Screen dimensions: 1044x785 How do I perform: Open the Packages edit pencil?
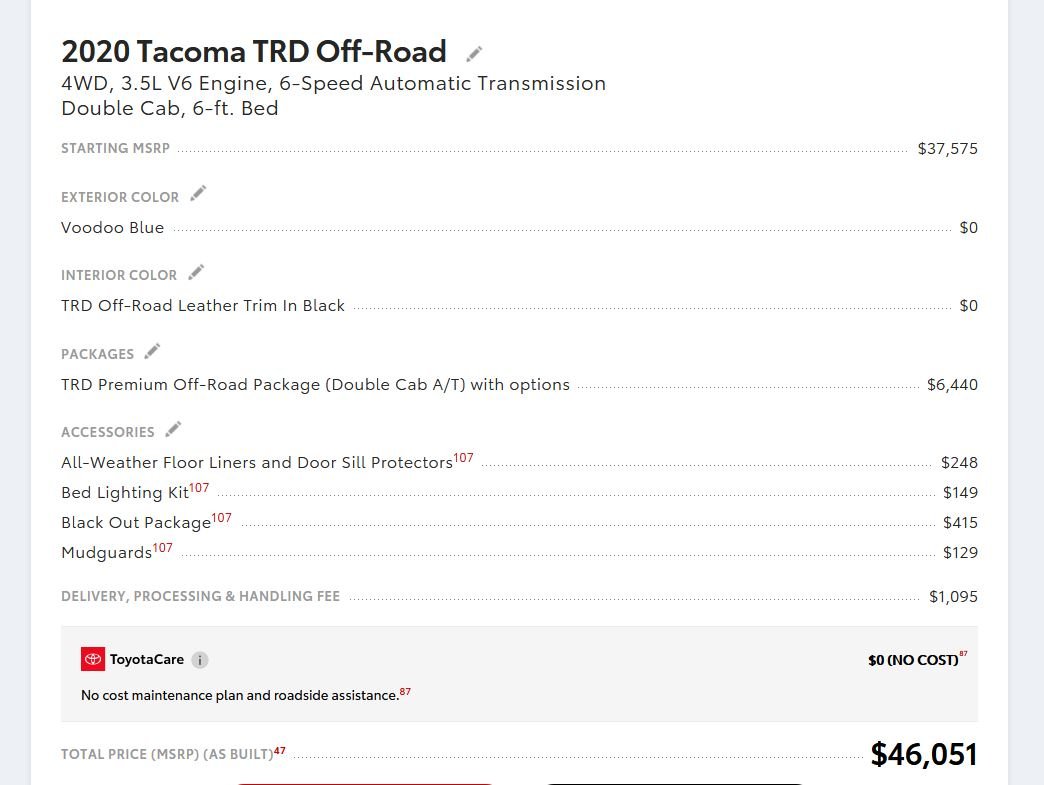click(152, 351)
